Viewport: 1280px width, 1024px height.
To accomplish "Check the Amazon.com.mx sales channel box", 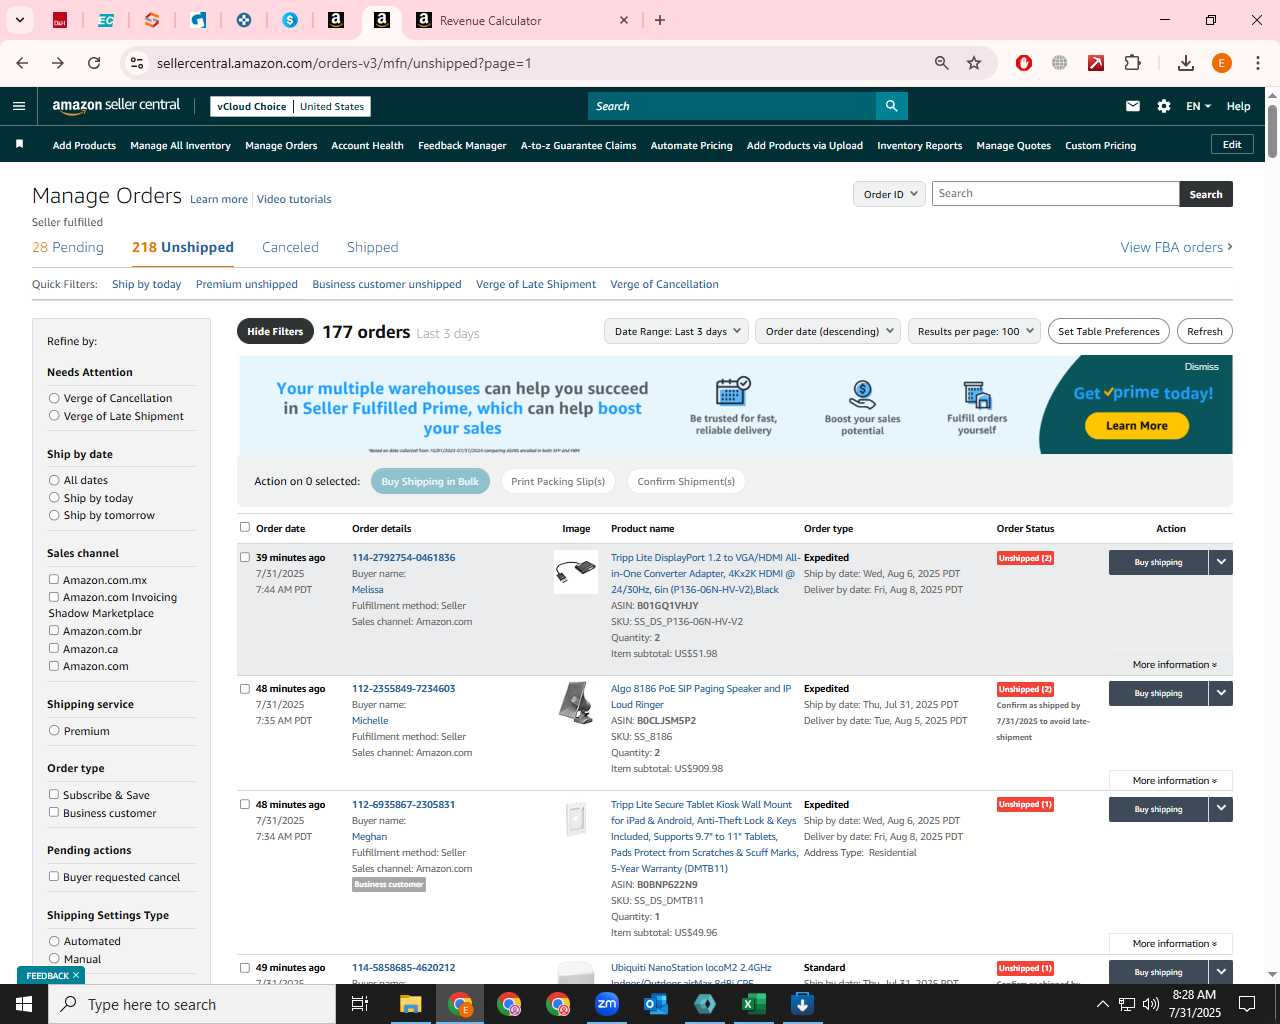I will coord(54,579).
